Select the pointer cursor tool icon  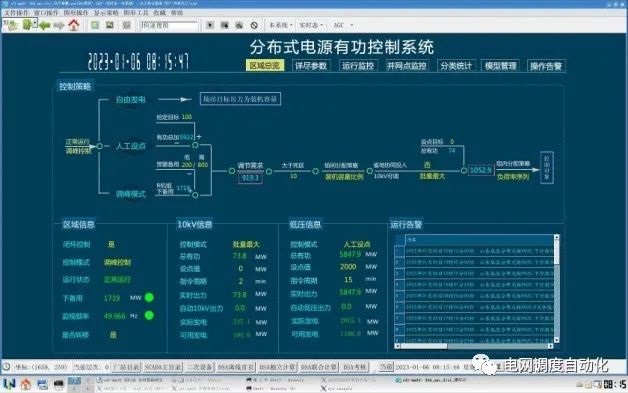(210, 25)
